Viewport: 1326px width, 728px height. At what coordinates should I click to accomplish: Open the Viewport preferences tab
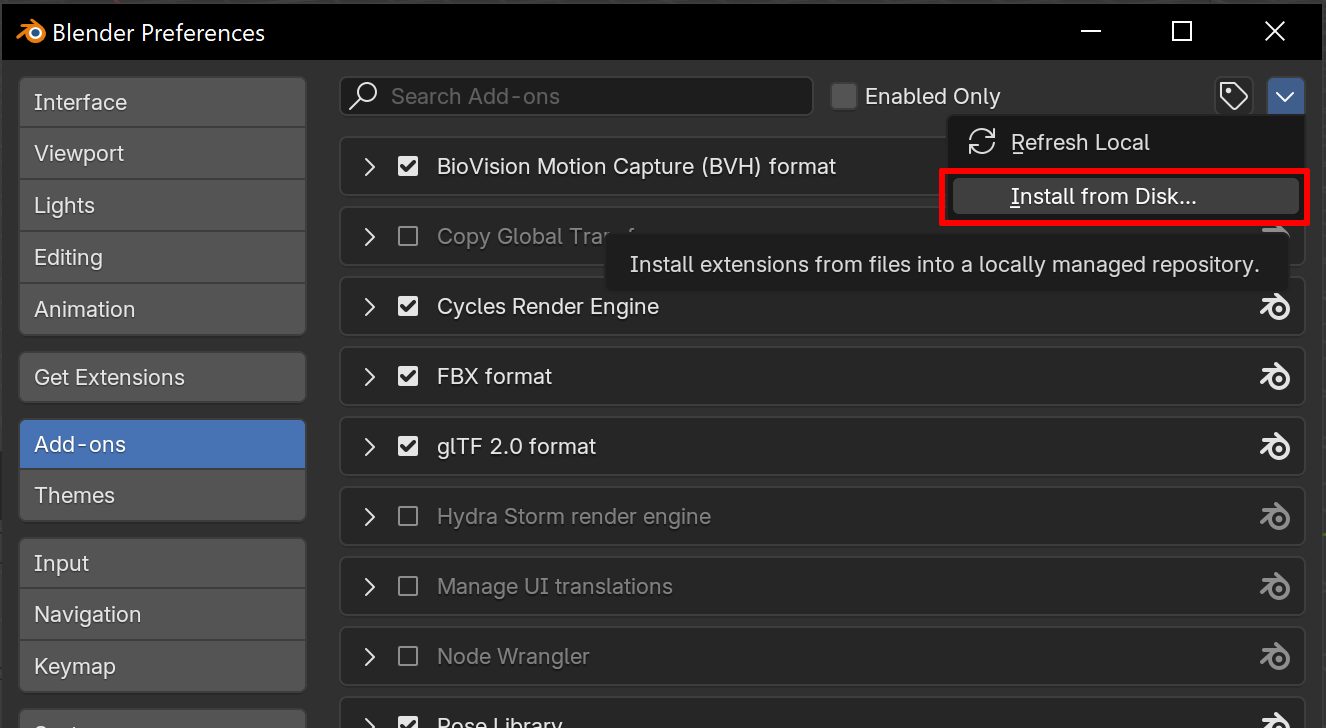(x=162, y=154)
